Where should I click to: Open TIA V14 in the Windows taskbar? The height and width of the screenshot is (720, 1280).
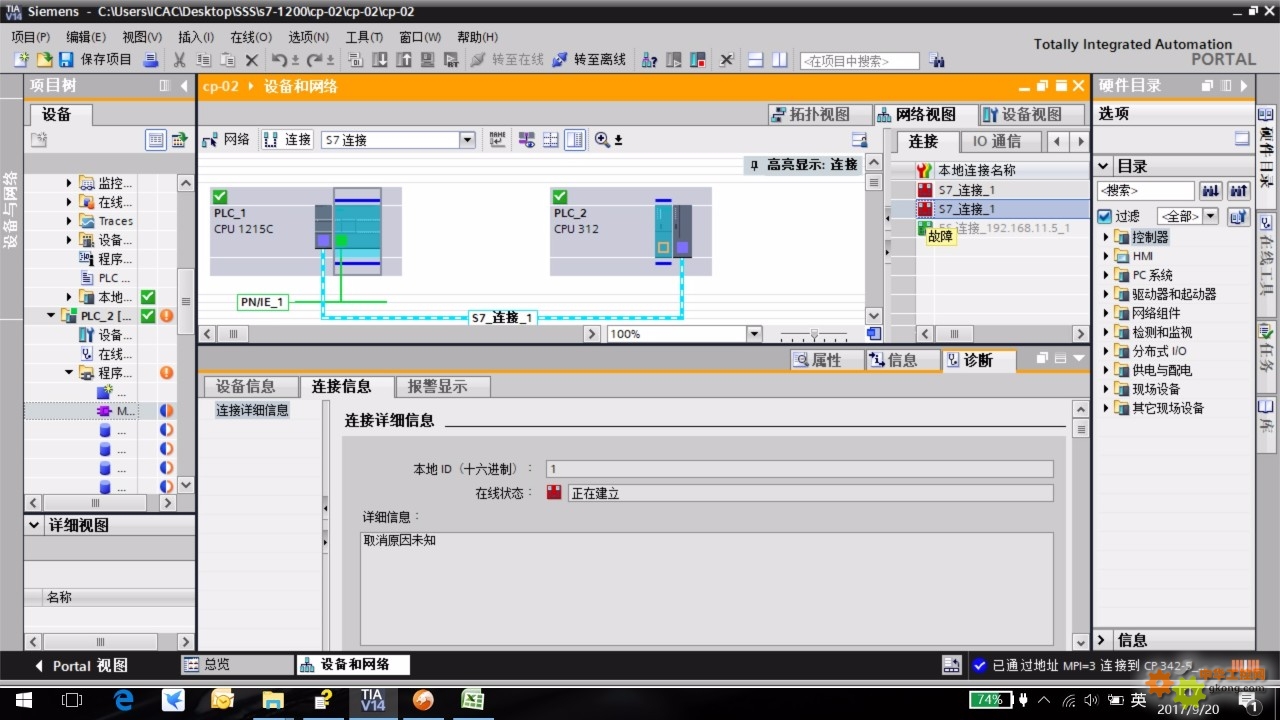pos(372,700)
